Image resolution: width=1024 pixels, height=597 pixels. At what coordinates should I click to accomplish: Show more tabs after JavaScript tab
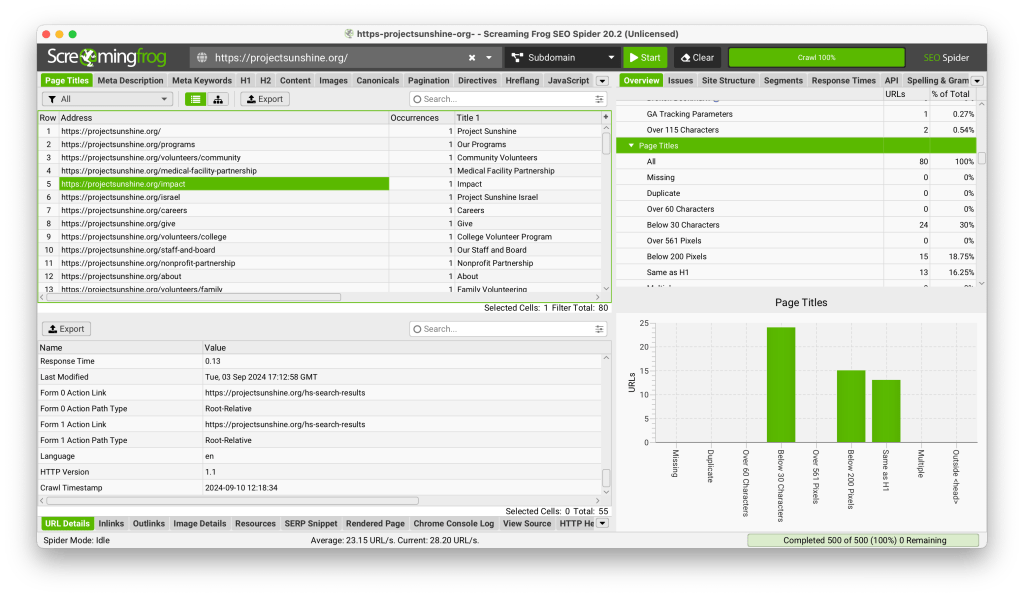602,81
